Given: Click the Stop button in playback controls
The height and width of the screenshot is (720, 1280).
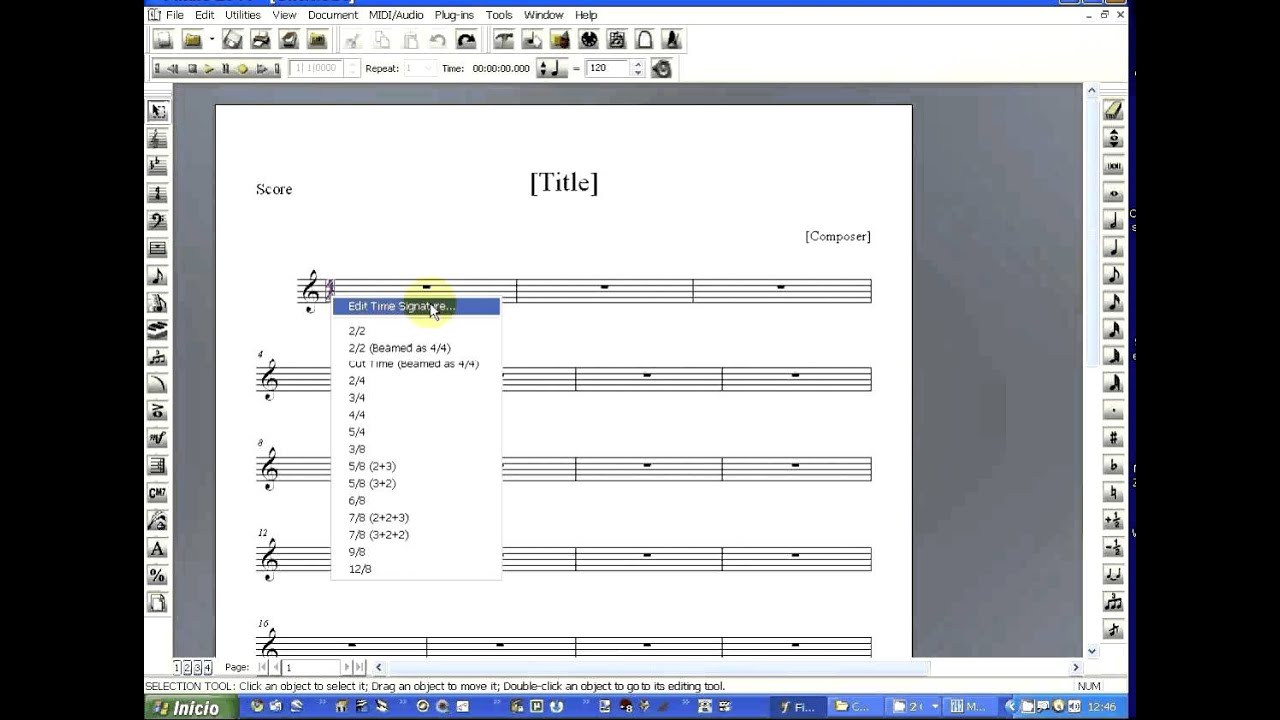Looking at the screenshot, I should (192, 68).
